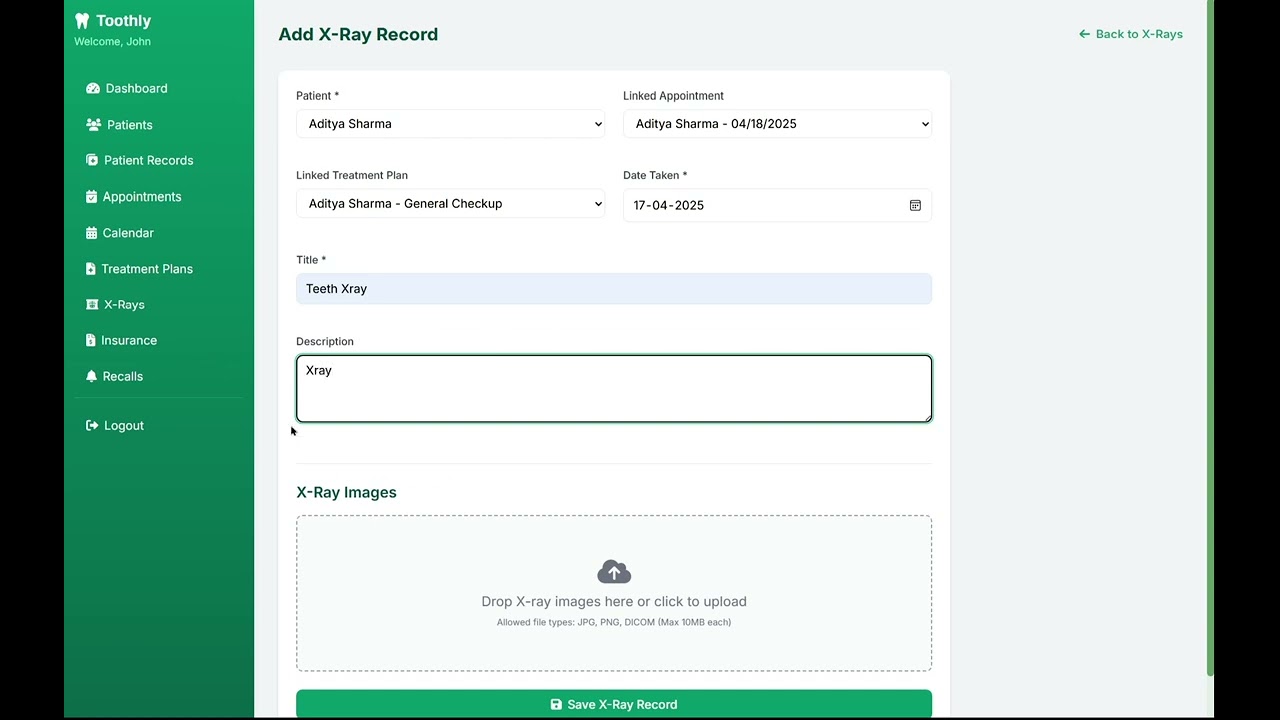Screen dimensions: 1280x720
Task: Click the Toothly brand name
Action: [124, 21]
